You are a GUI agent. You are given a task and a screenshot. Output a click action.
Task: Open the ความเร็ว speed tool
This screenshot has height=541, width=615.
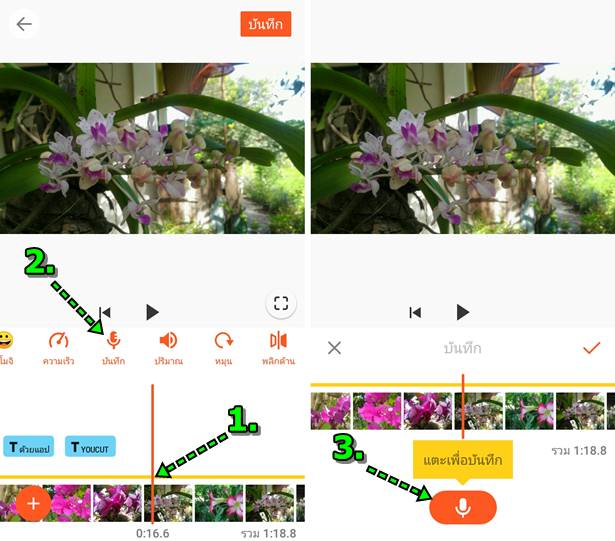(x=58, y=348)
